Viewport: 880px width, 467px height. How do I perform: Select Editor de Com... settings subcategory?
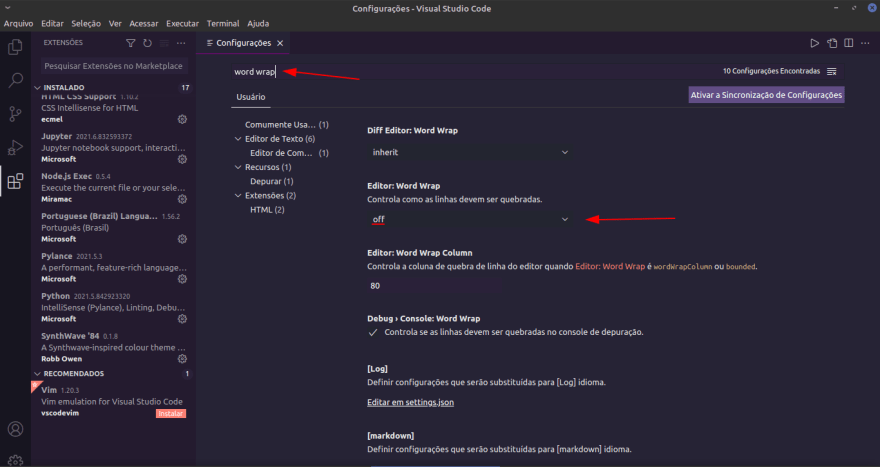[x=289, y=153]
